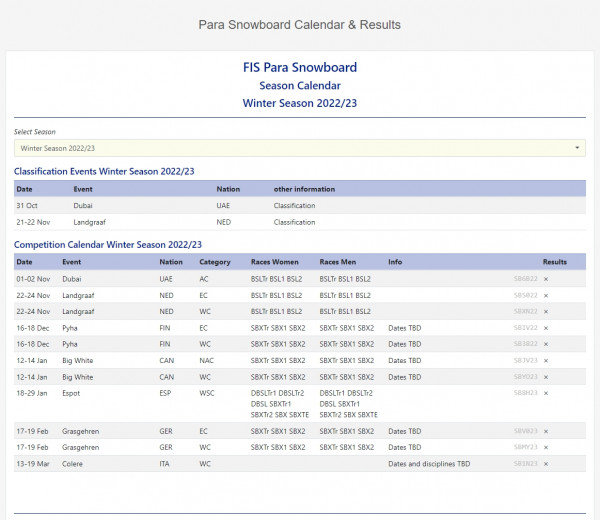Screen dimensions: 600x520
Task: Click the × icon in the Big White NAC row
Action: (x=546, y=361)
